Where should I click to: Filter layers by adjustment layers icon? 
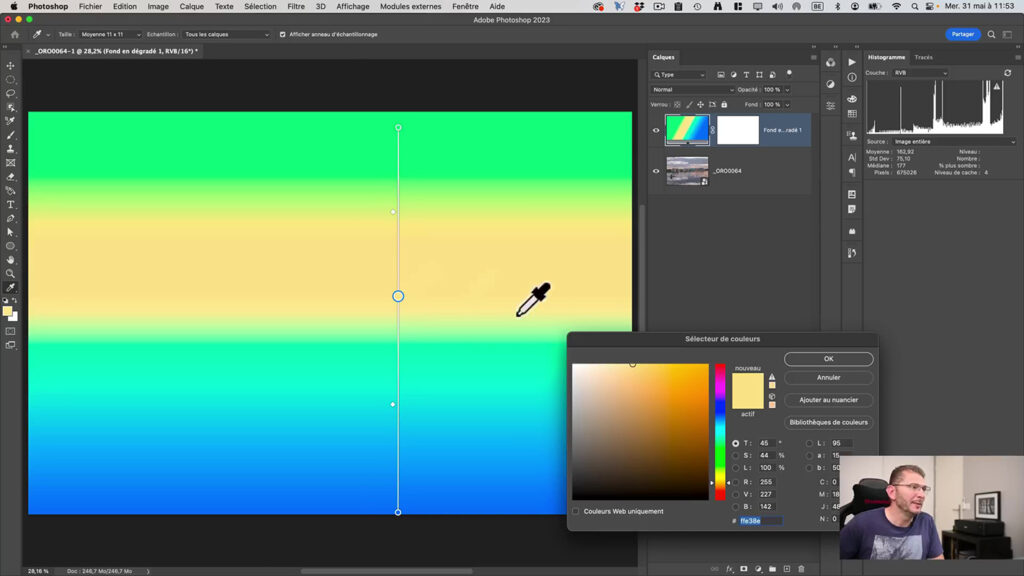(x=733, y=74)
